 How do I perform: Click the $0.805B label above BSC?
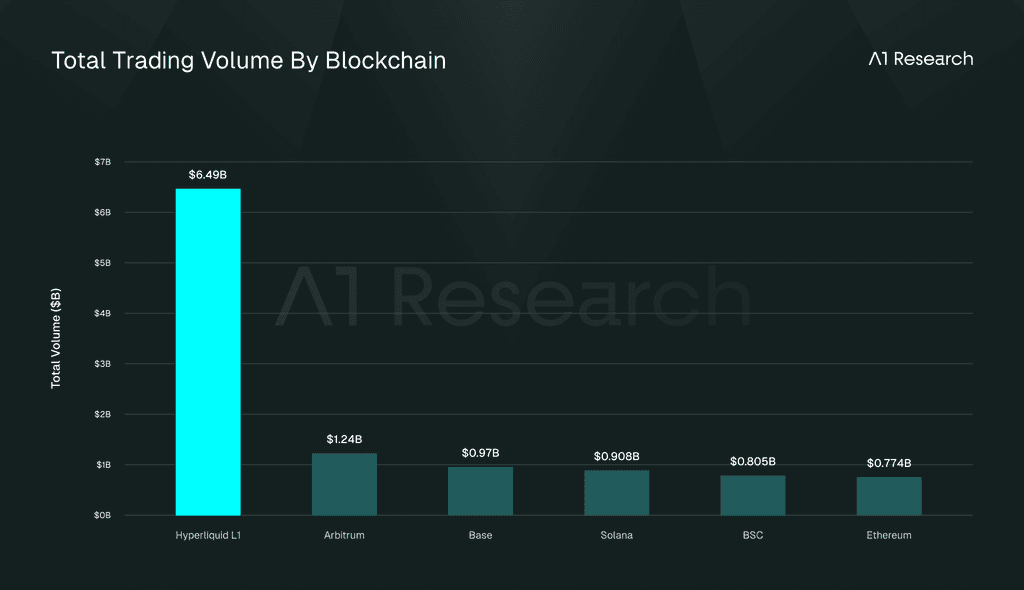pos(752,461)
